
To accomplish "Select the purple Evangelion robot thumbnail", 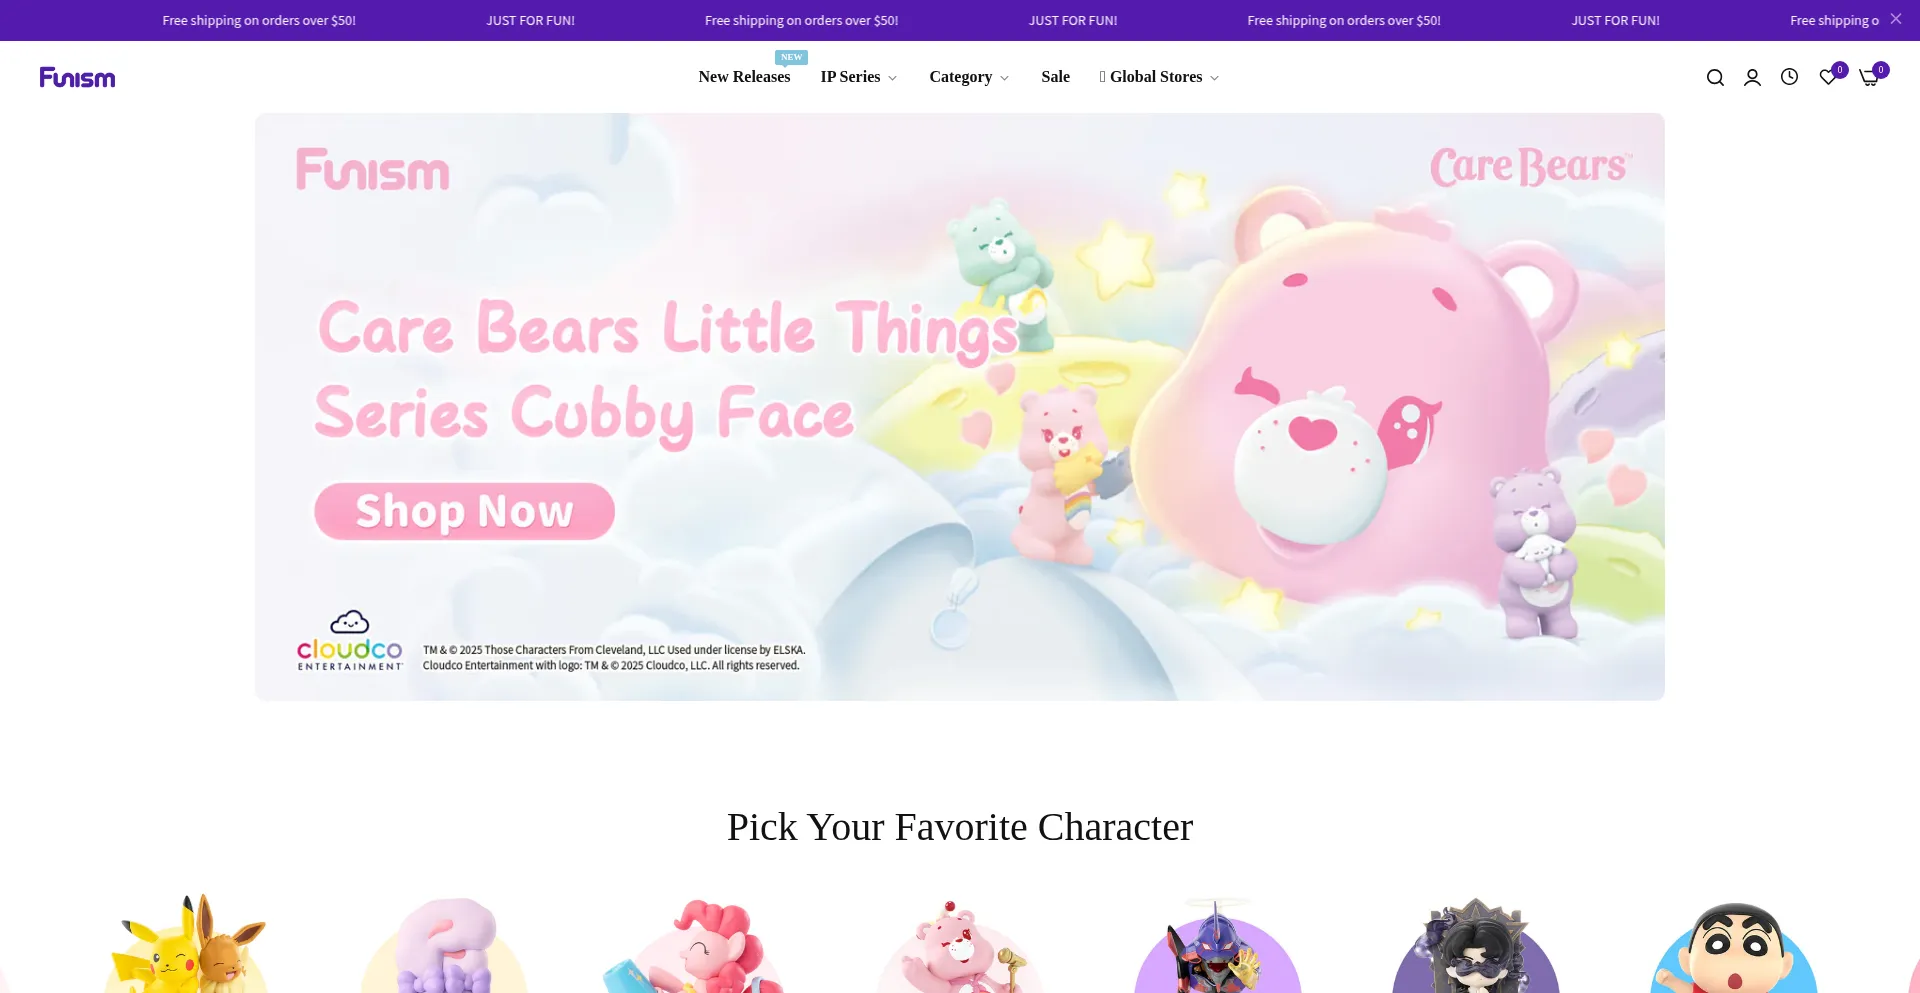I will (x=1217, y=945).
